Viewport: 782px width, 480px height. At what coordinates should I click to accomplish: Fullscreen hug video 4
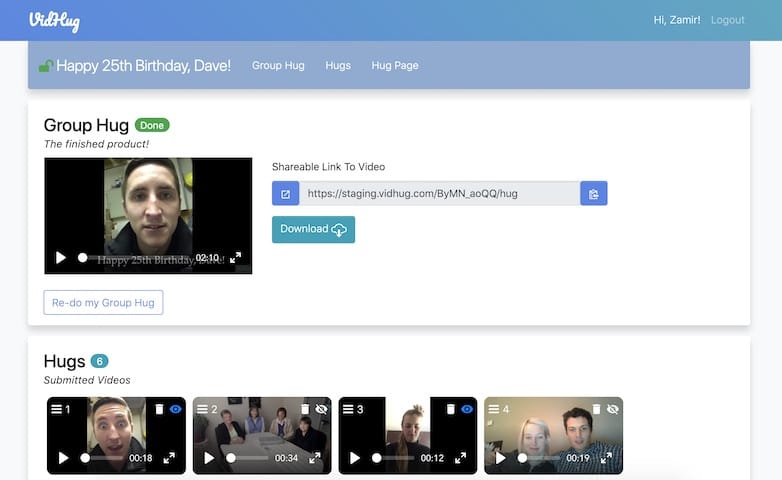pyautogui.click(x=606, y=458)
